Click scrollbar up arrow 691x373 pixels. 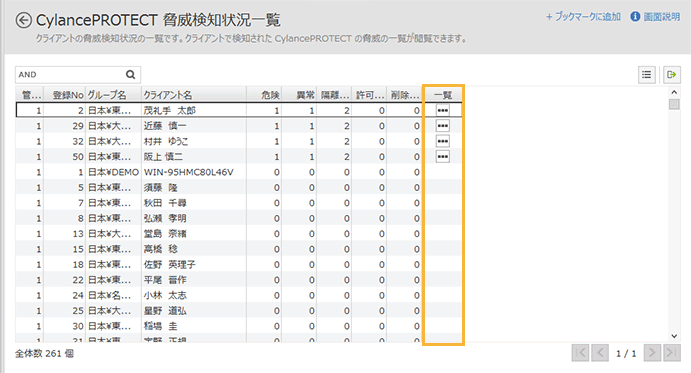[x=674, y=92]
